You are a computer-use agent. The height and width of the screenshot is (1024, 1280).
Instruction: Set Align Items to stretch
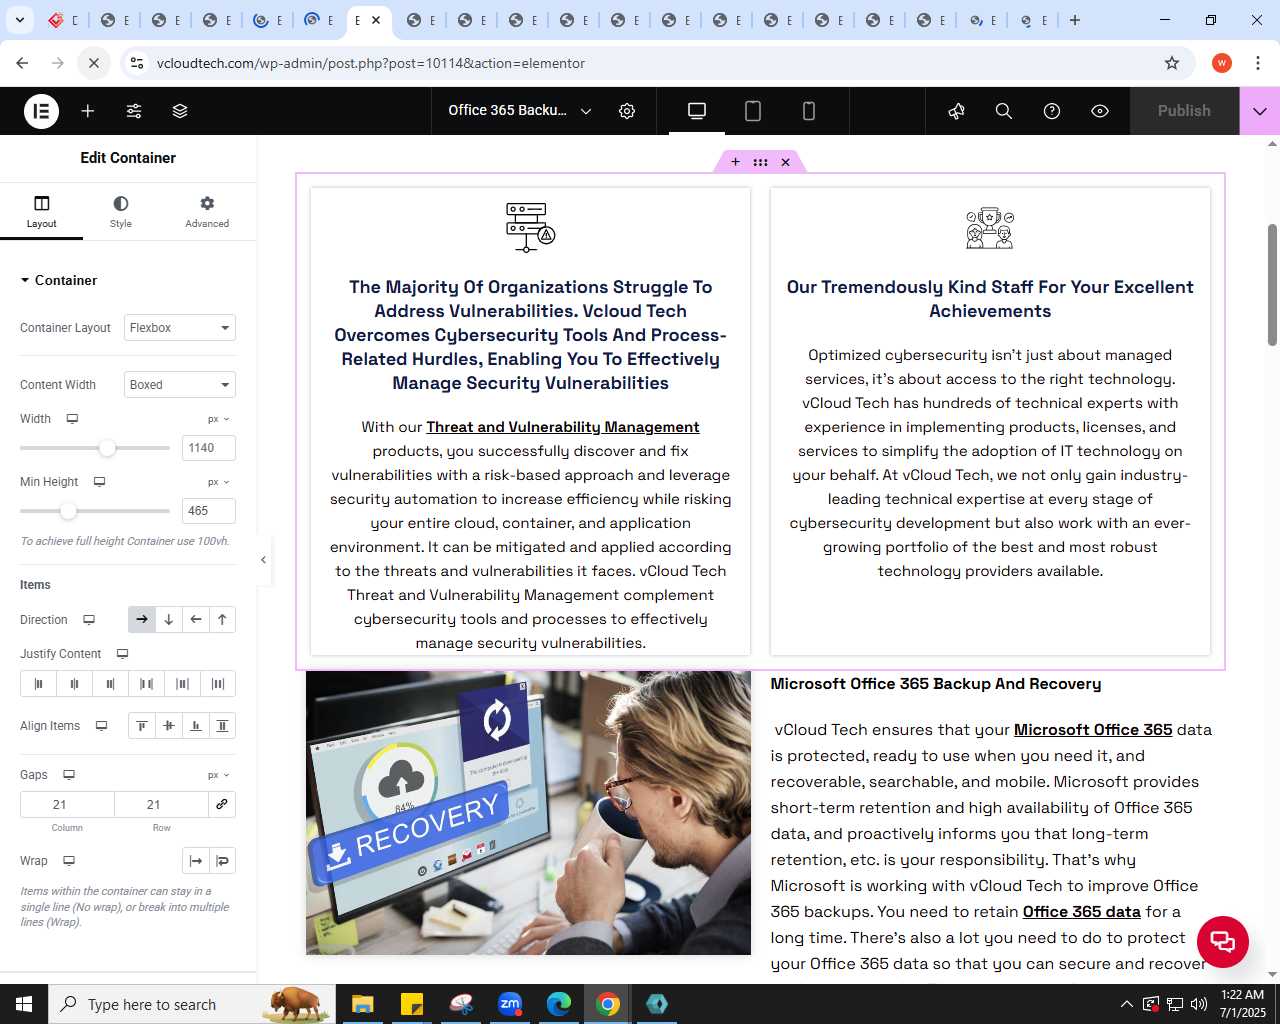click(x=222, y=726)
